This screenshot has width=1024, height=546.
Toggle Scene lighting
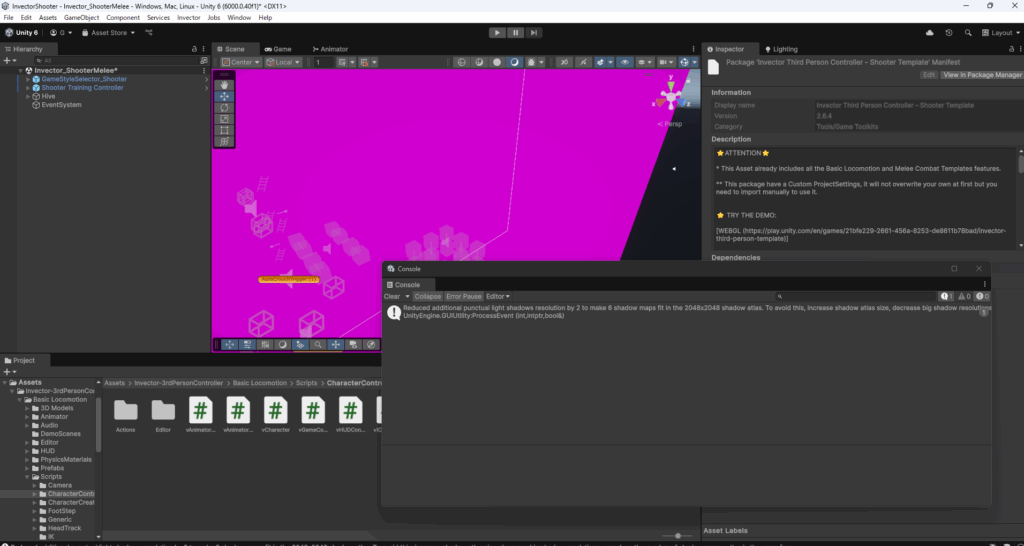point(583,62)
